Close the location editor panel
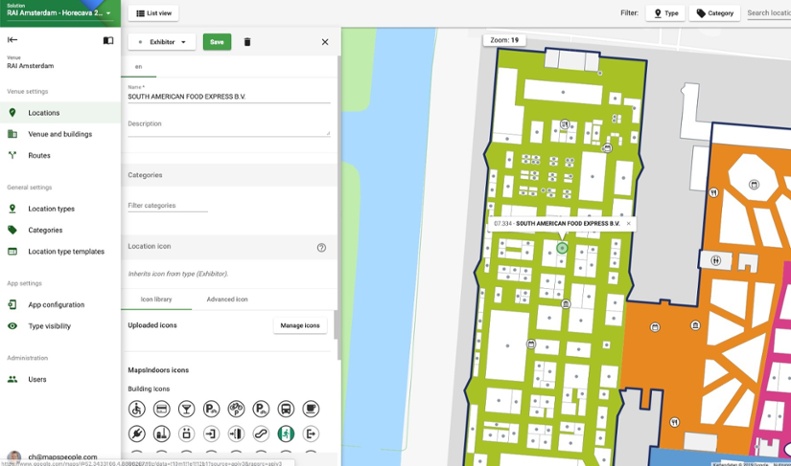Viewport: 791px width, 466px height. (x=325, y=42)
